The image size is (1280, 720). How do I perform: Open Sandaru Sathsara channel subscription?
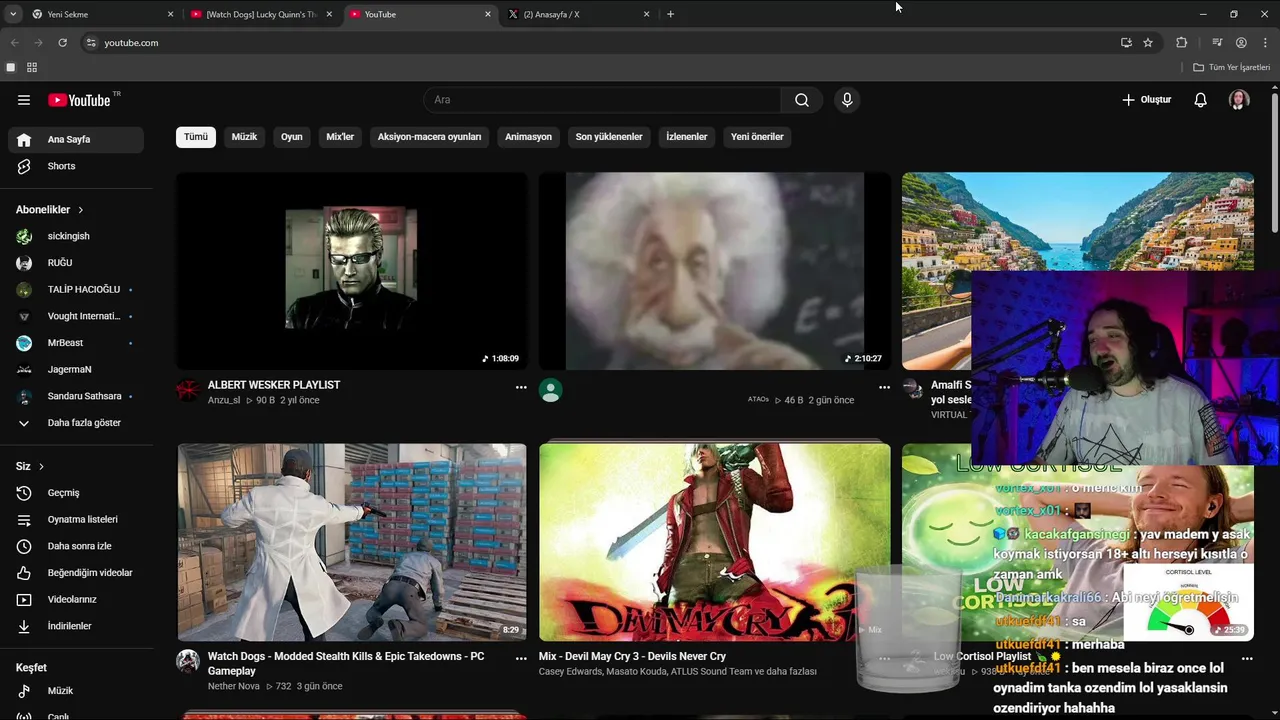(76, 396)
